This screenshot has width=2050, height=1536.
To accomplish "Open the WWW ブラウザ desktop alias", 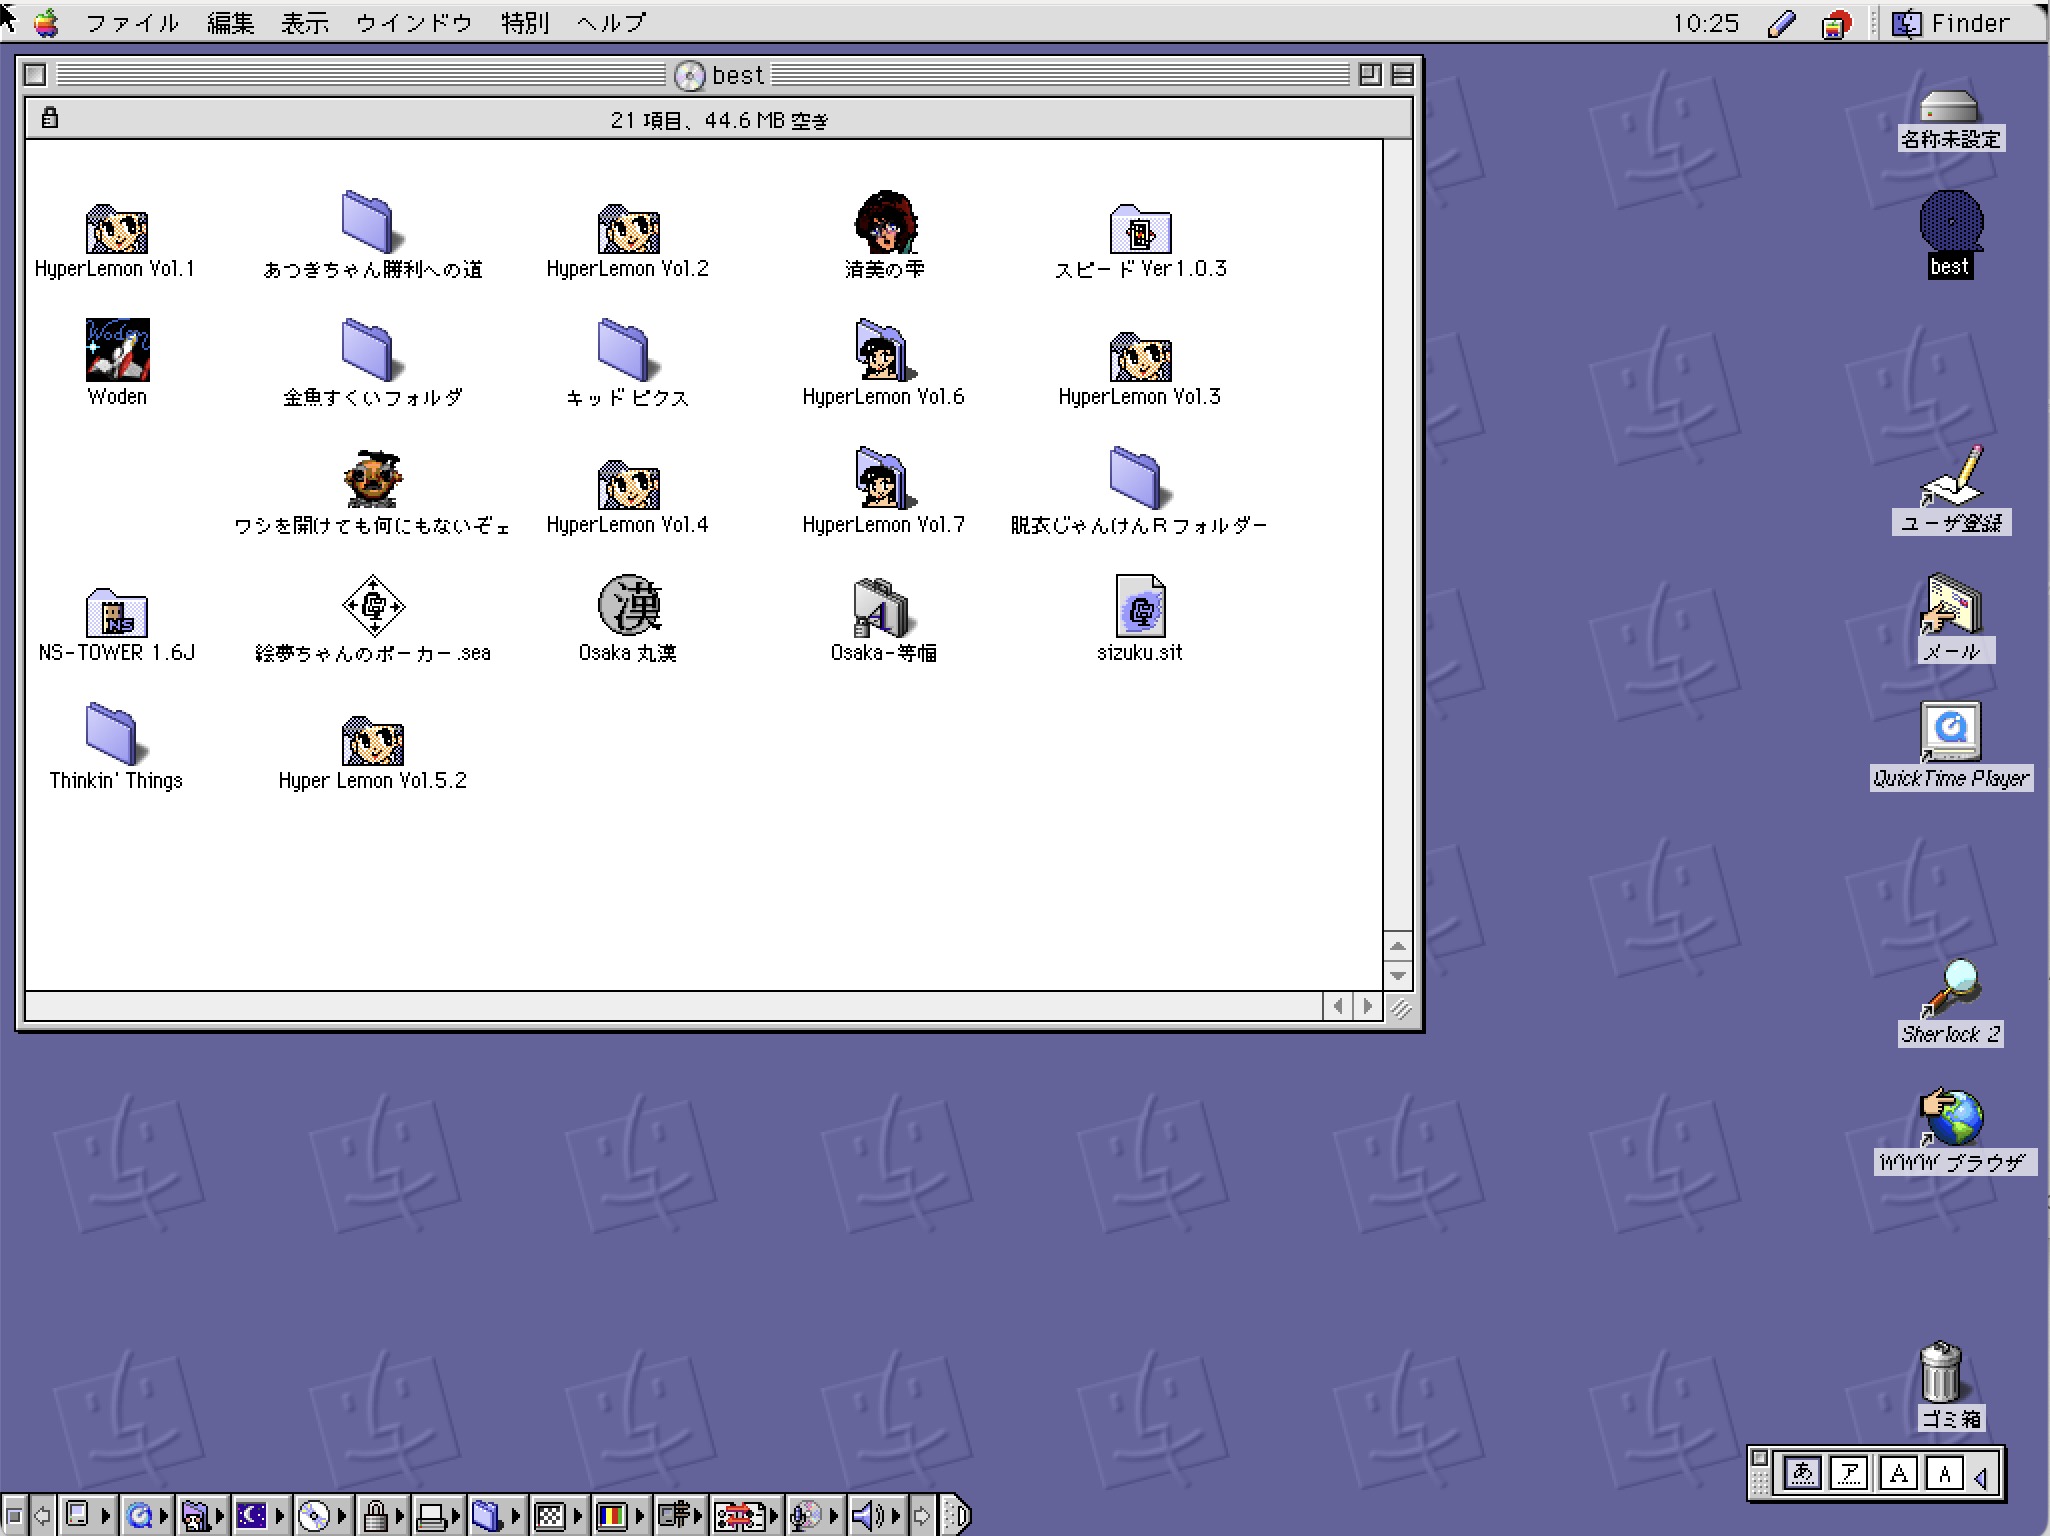I will click(1951, 1117).
